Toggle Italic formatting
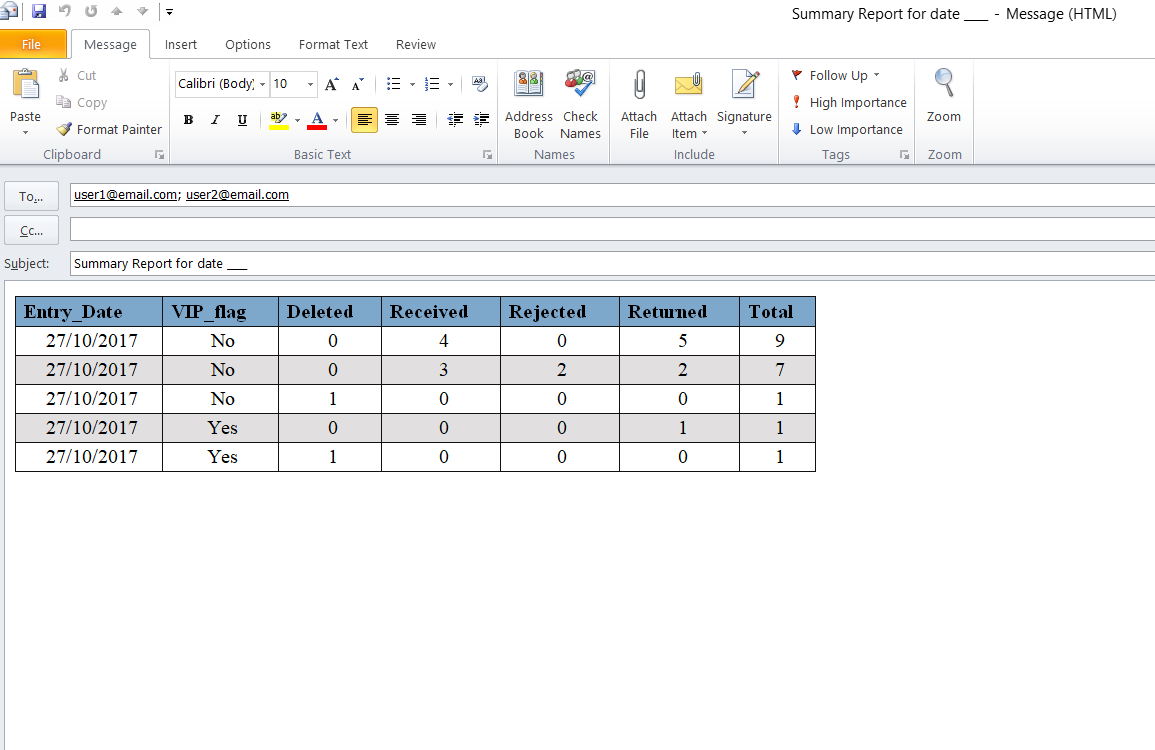The image size is (1155, 750). pyautogui.click(x=215, y=119)
